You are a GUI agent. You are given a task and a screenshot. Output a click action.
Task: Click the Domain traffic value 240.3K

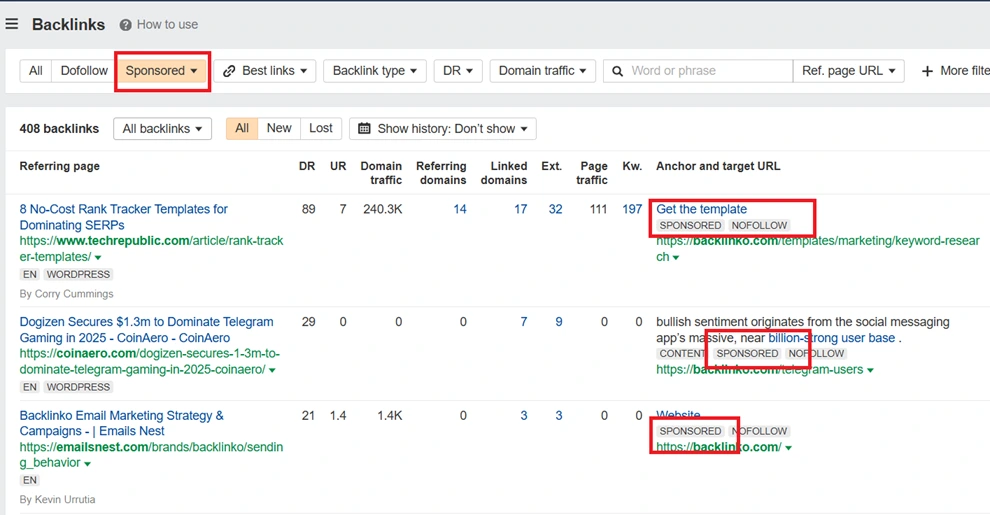[383, 209]
